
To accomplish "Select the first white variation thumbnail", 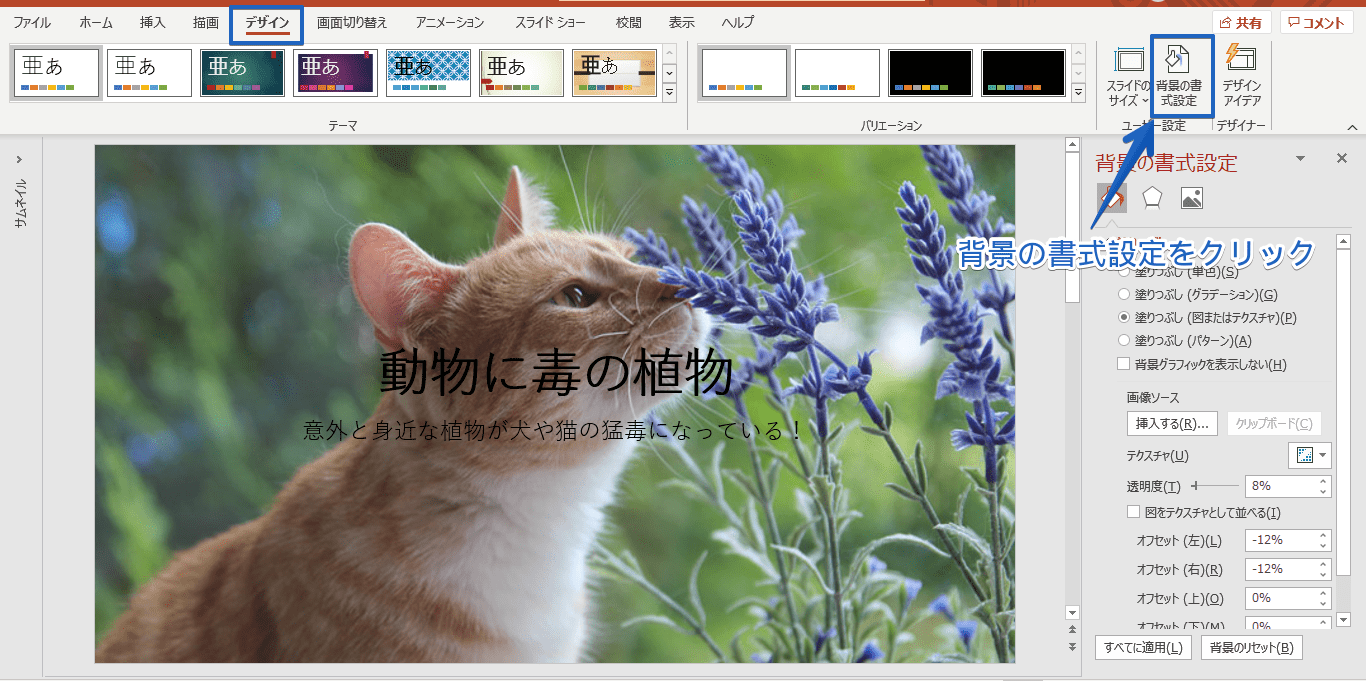I will tap(743, 72).
